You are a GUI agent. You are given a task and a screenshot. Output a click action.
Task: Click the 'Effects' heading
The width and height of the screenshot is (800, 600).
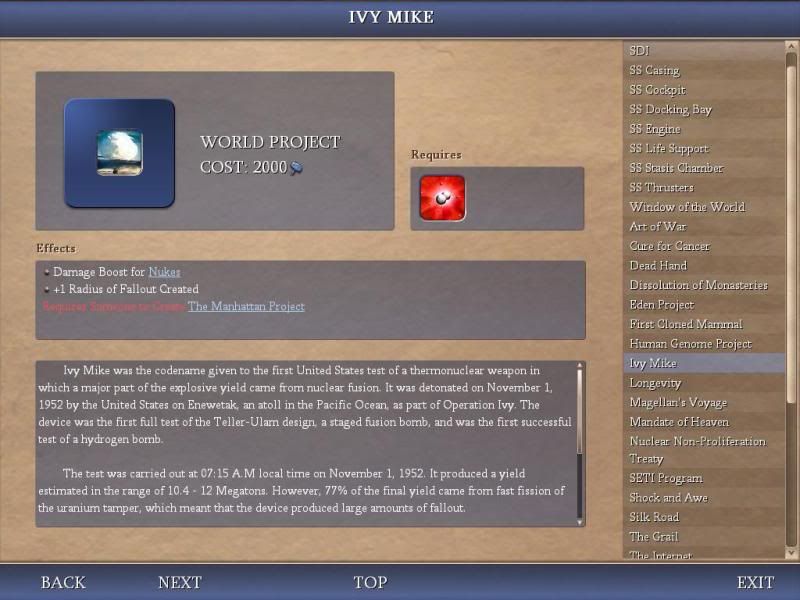click(56, 248)
